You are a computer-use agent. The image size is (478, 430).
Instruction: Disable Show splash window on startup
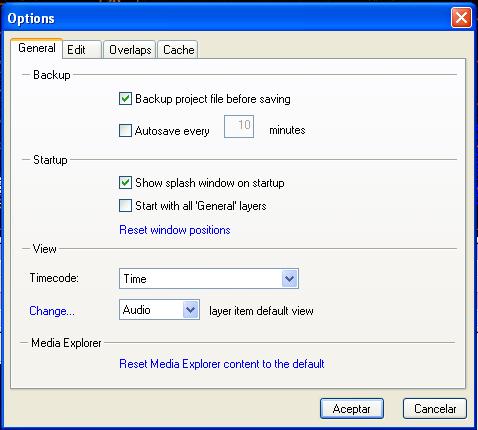click(x=125, y=183)
